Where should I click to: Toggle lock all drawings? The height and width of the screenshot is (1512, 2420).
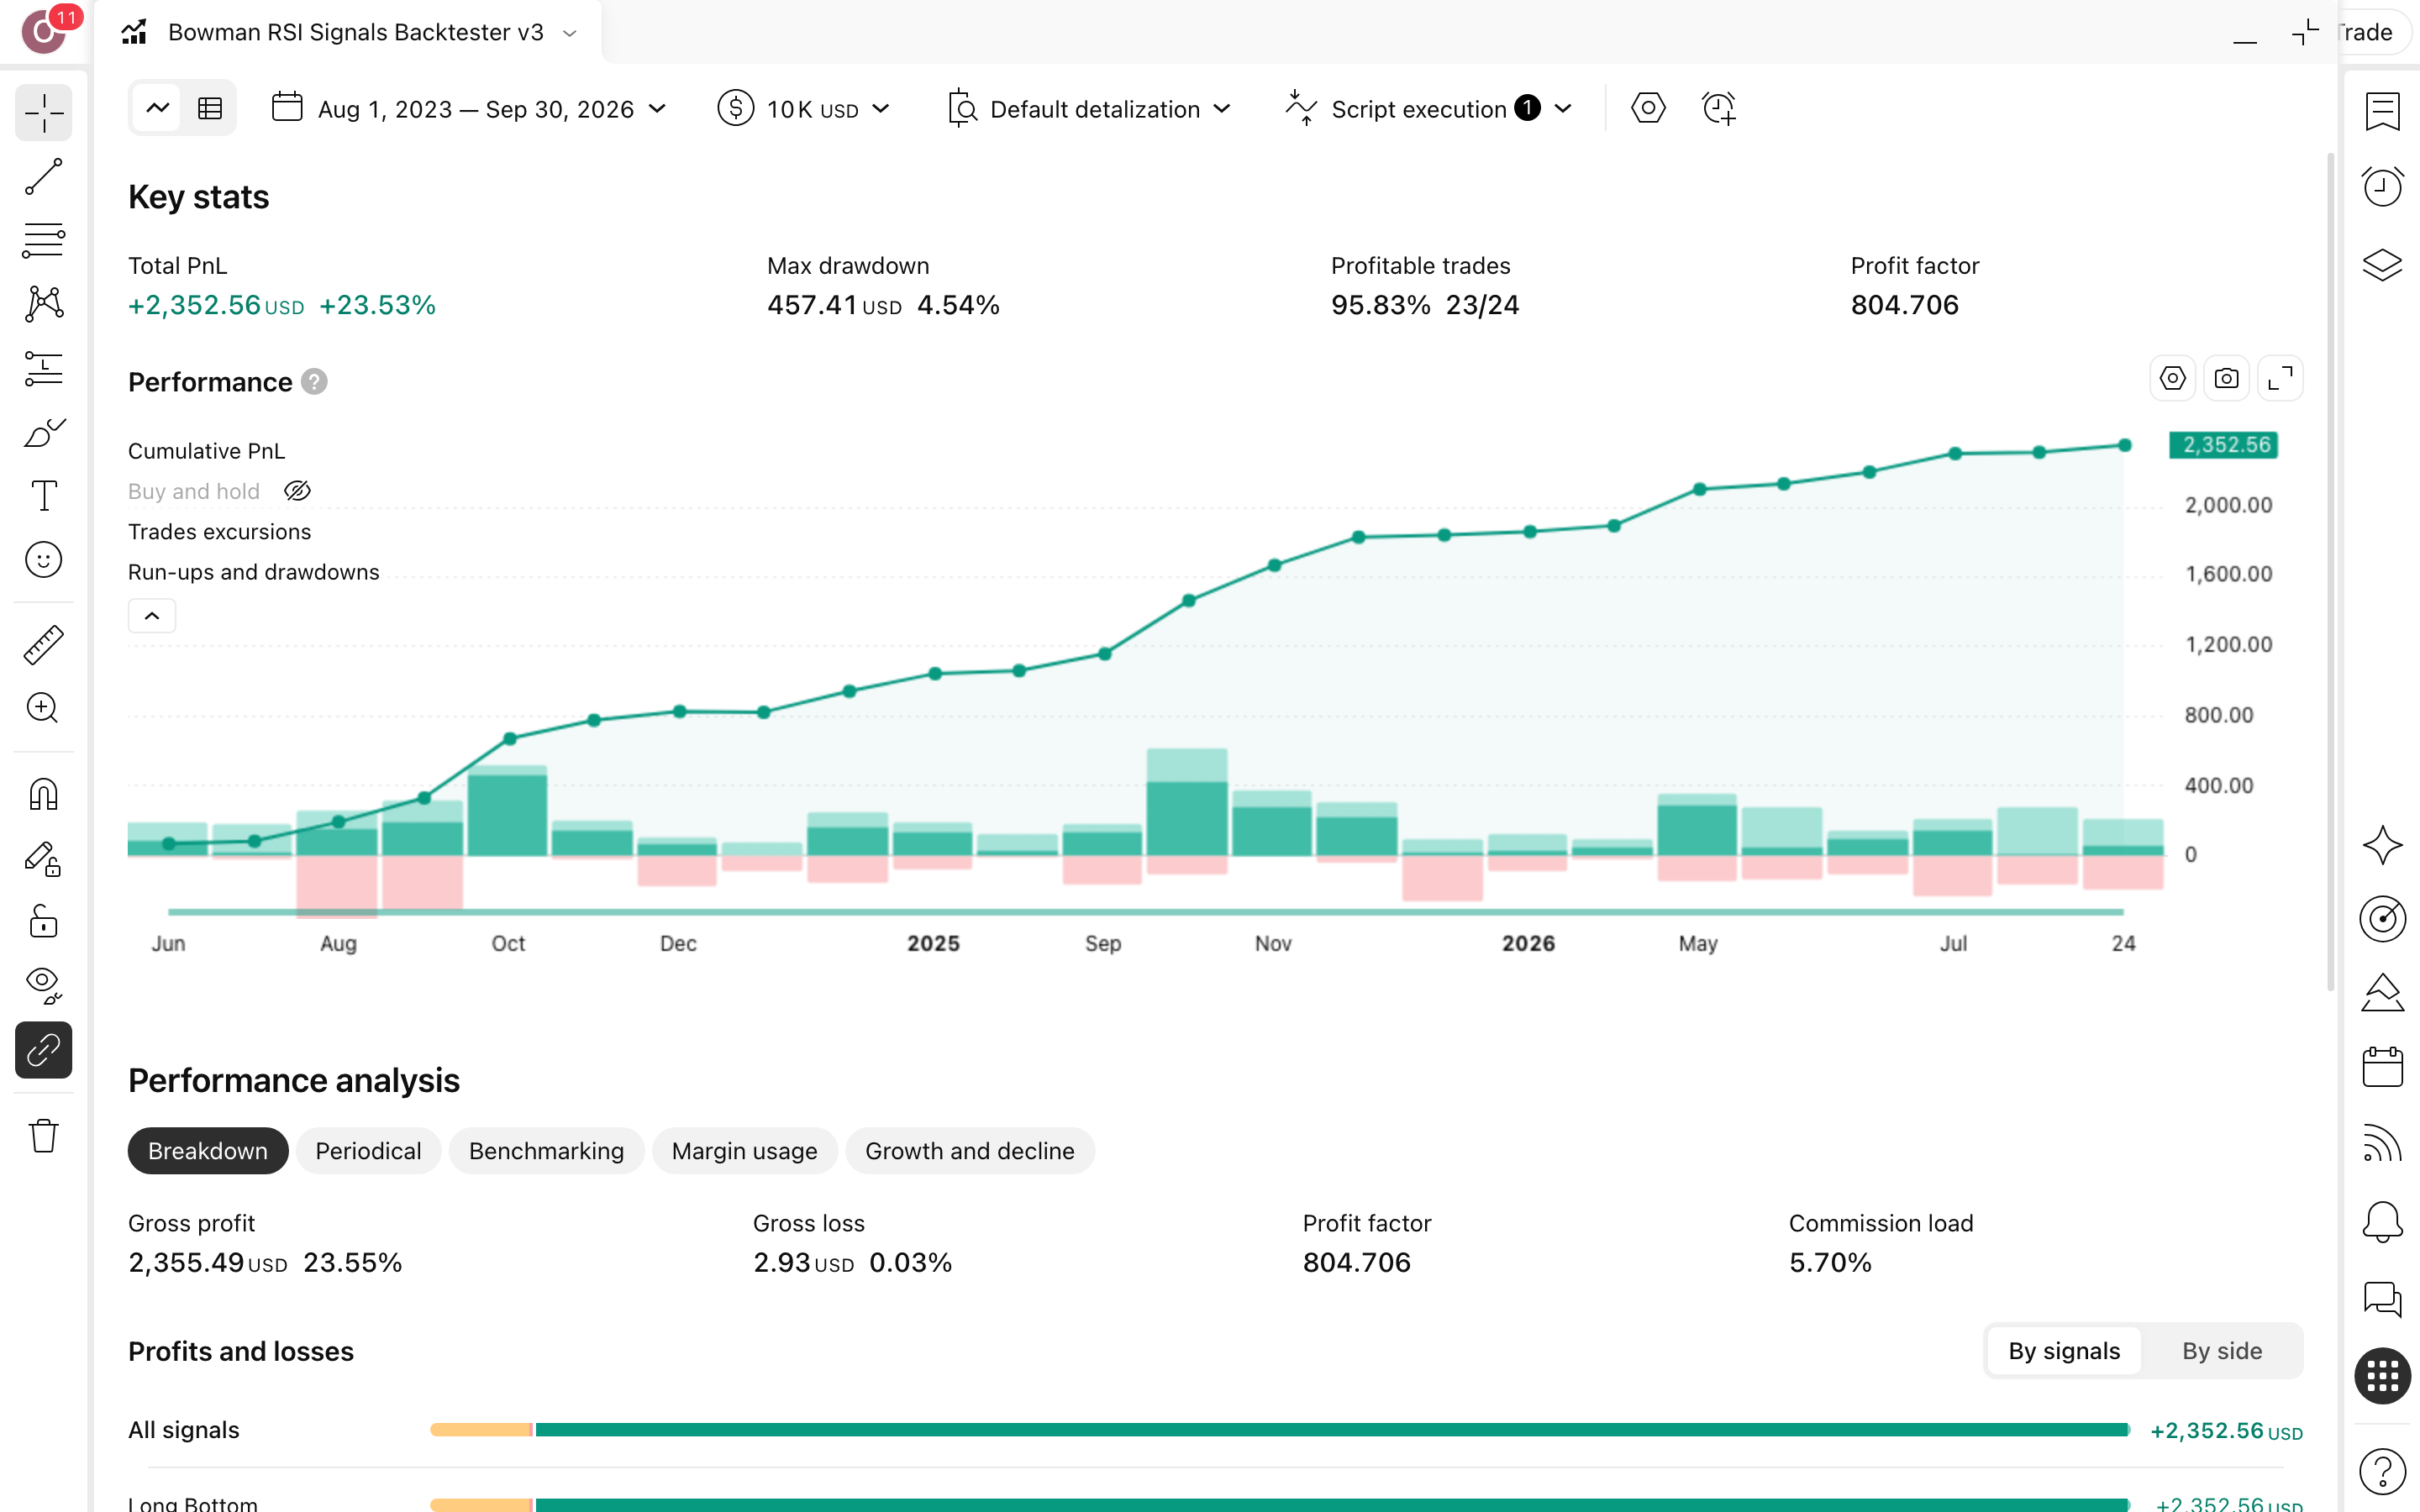[44, 922]
